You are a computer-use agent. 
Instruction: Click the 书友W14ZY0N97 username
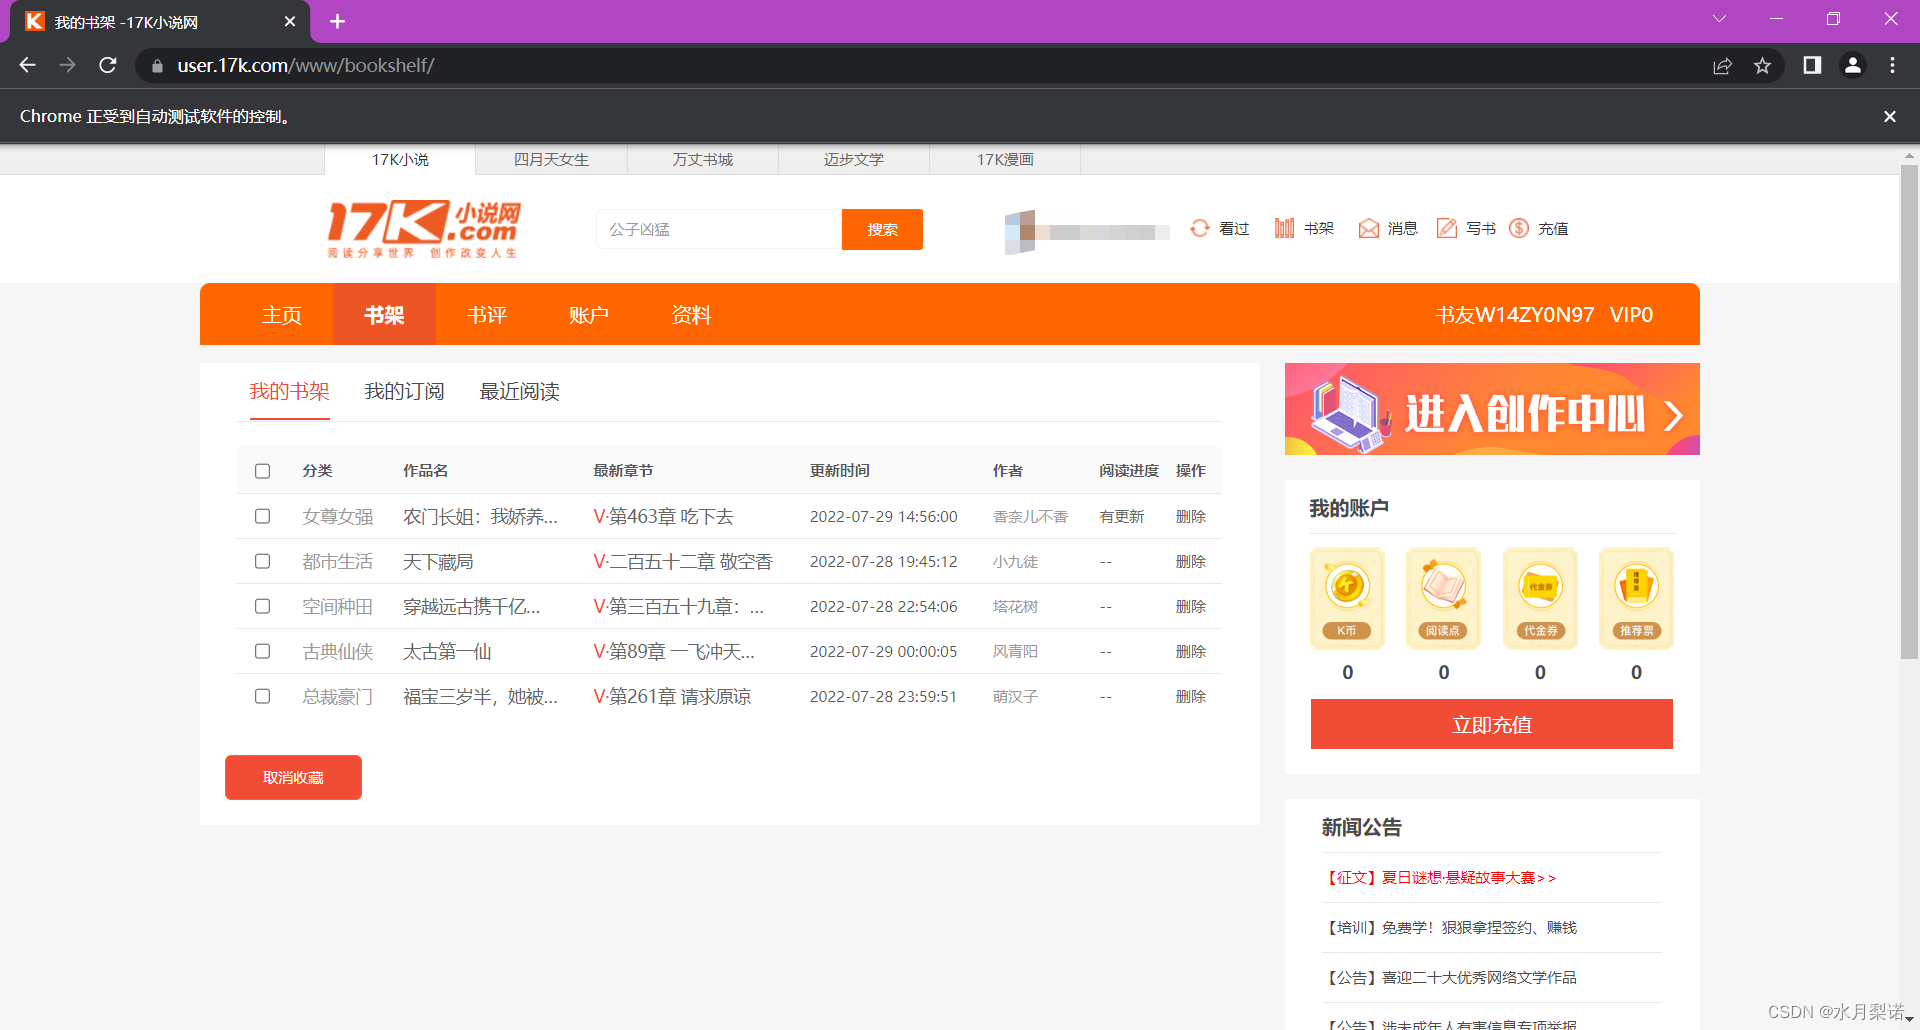(1515, 315)
